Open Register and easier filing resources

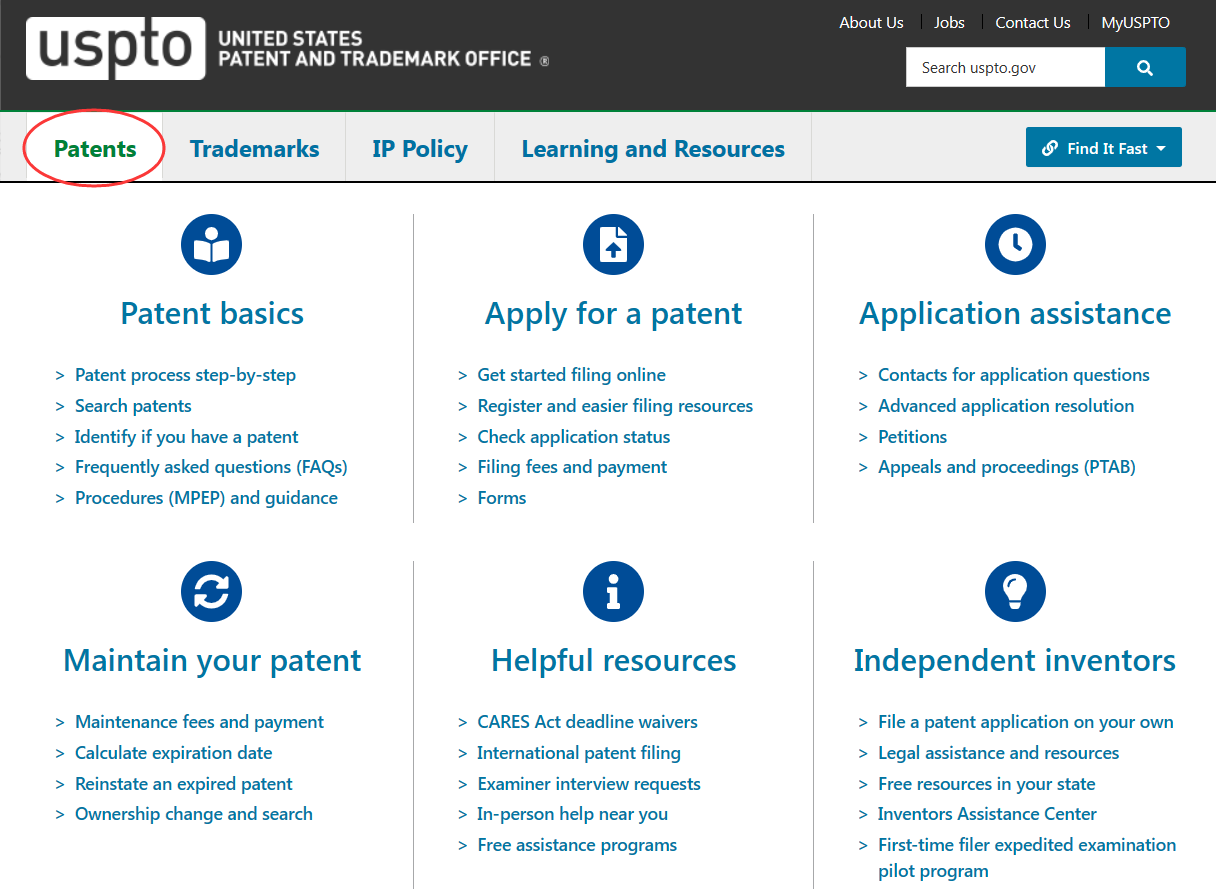click(x=615, y=406)
